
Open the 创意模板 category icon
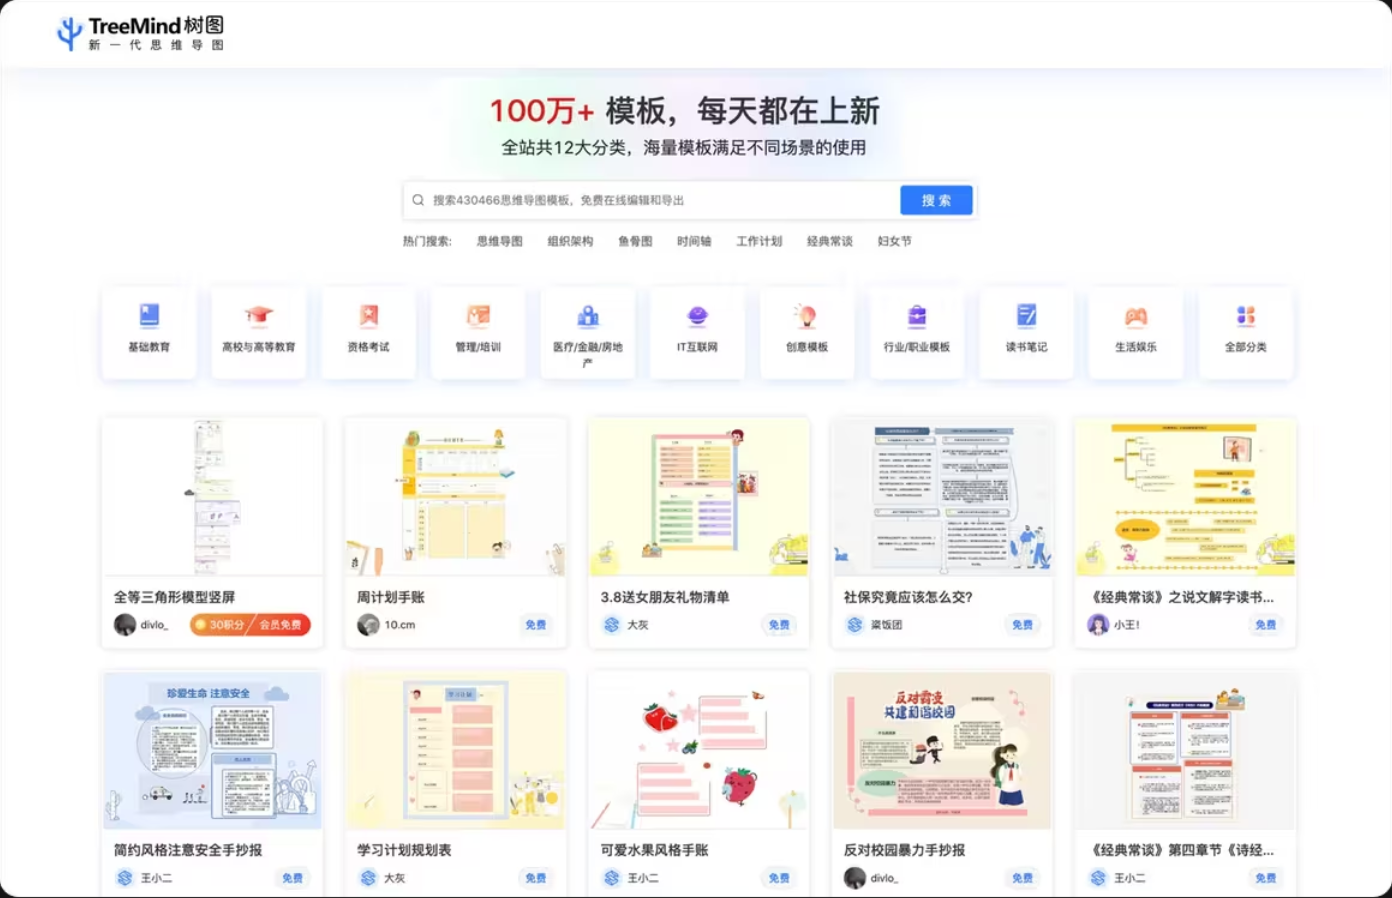coord(806,333)
